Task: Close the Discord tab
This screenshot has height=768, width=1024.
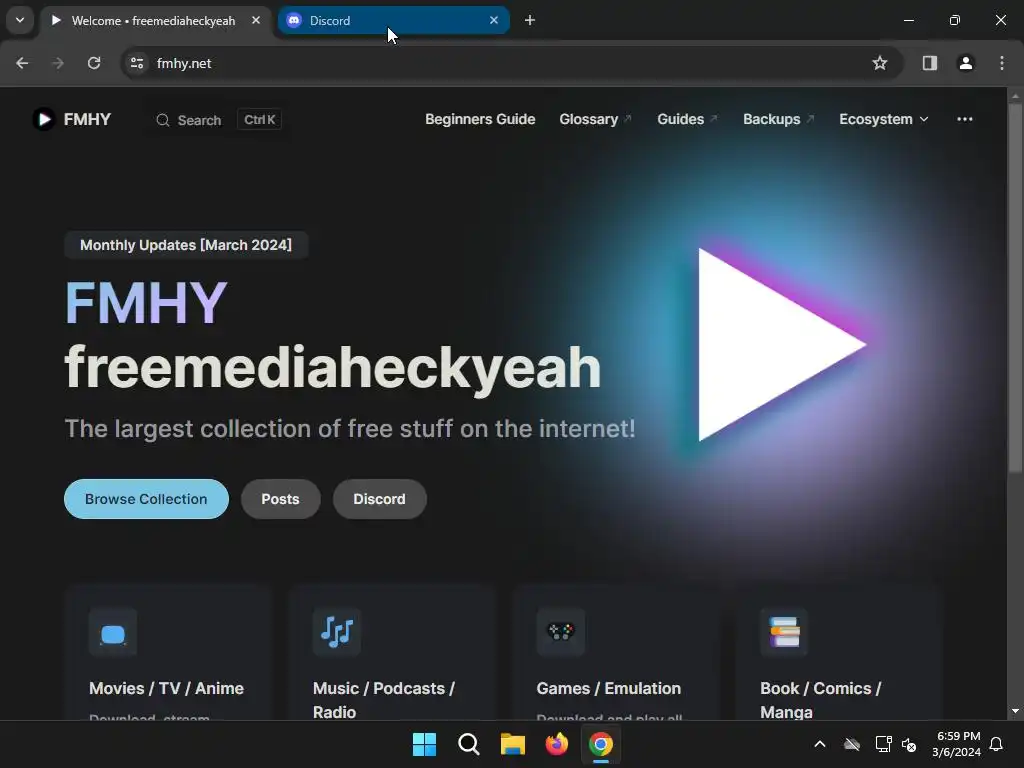Action: [494, 20]
